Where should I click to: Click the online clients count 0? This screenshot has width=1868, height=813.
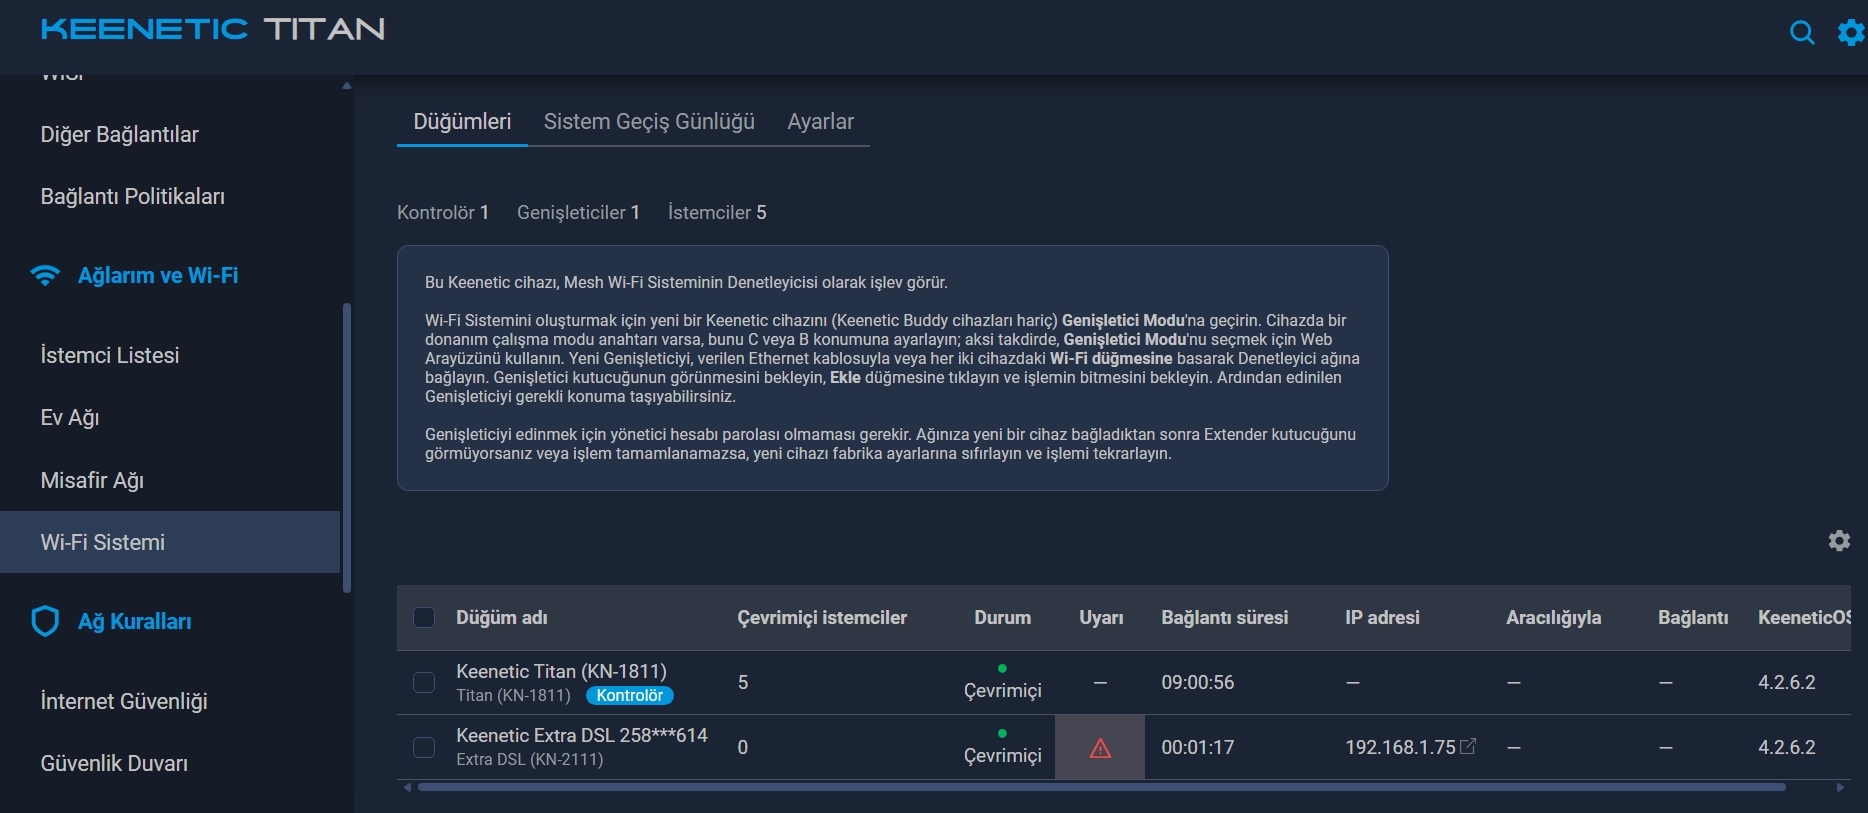[x=743, y=747]
